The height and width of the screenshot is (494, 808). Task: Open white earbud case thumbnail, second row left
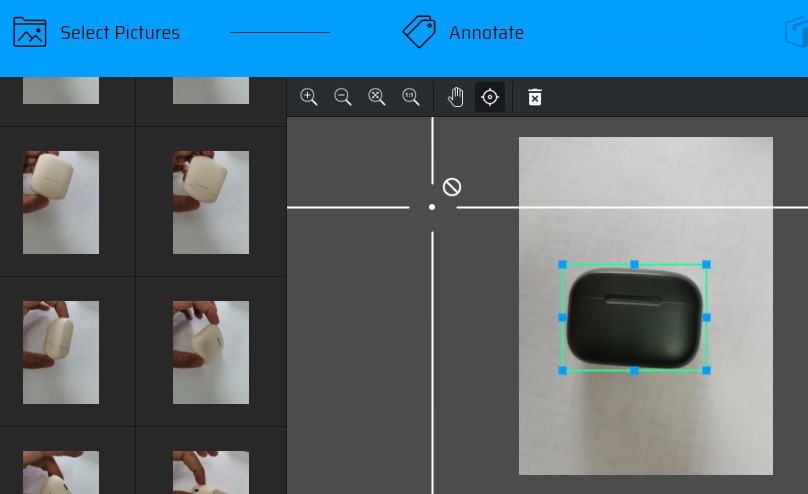(x=61, y=202)
